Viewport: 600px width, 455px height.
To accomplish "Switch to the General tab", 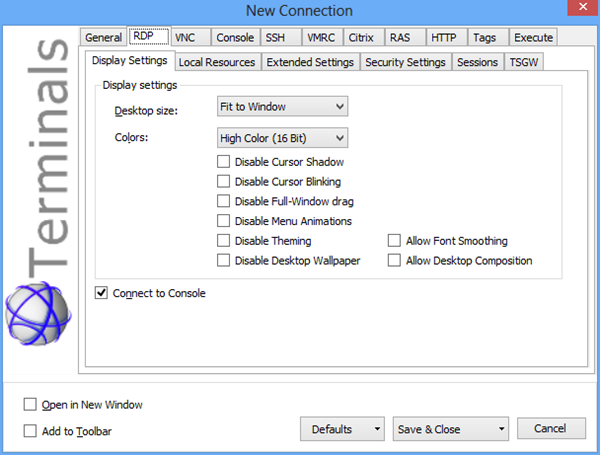I will (103, 38).
